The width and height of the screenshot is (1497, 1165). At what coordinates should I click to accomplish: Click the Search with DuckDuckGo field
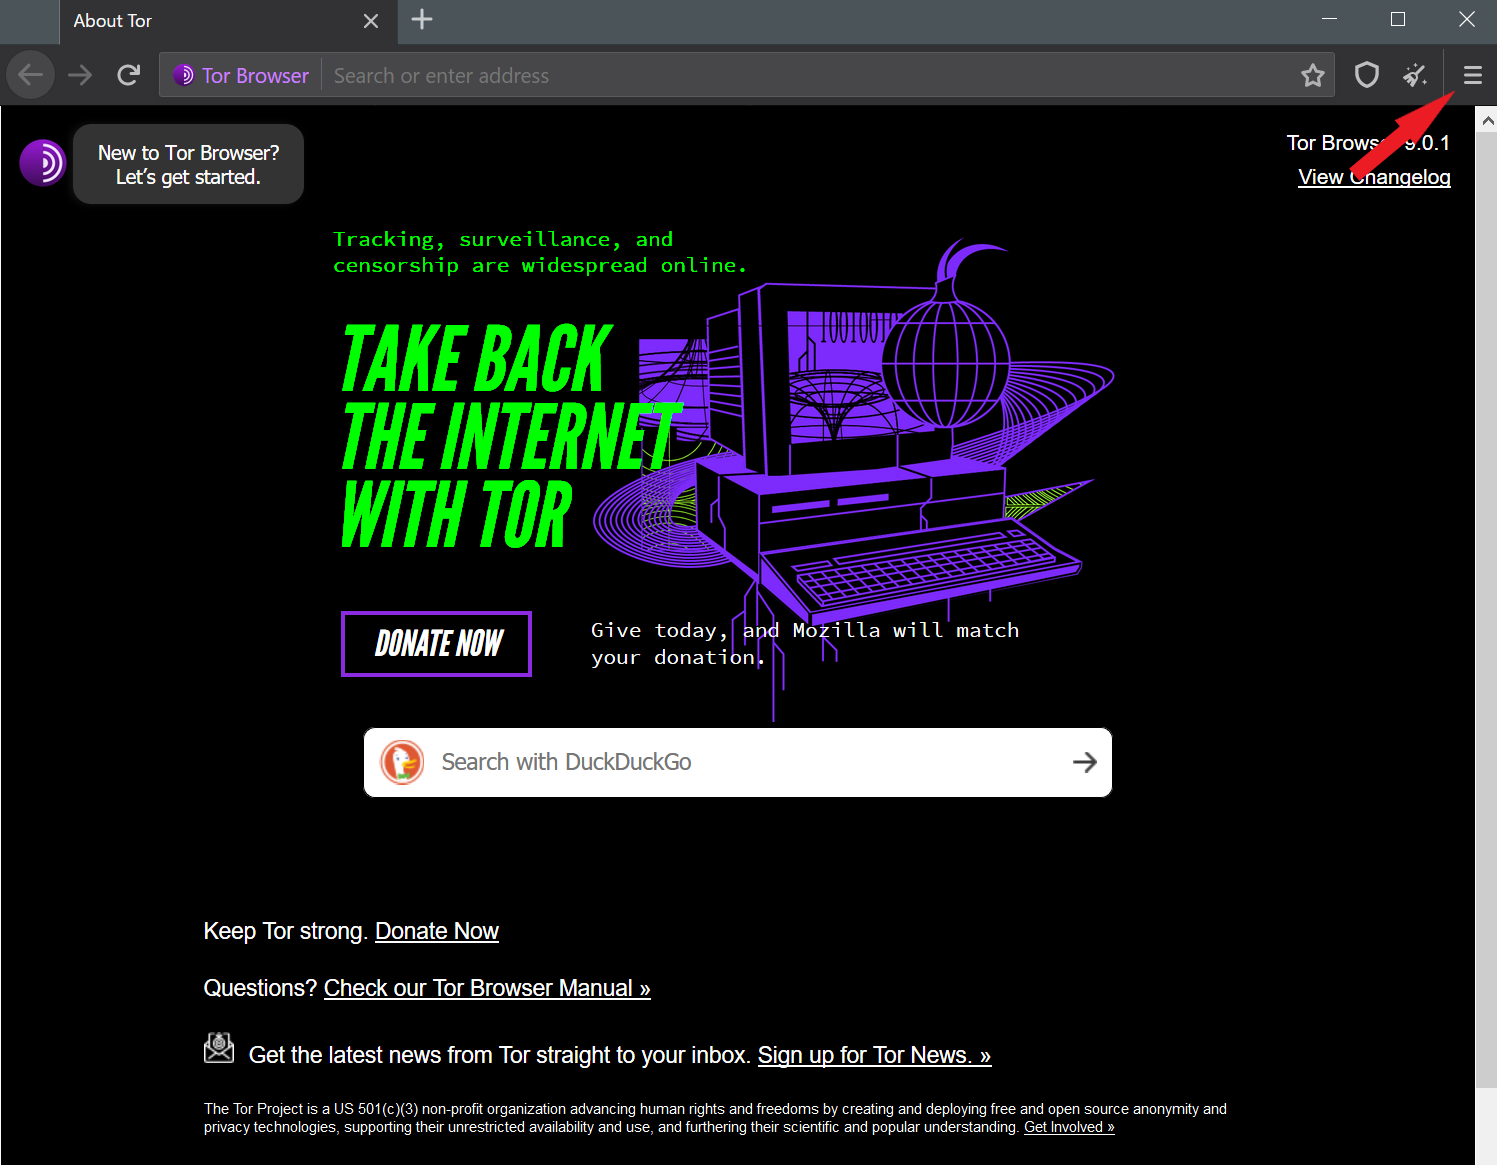tap(700, 762)
